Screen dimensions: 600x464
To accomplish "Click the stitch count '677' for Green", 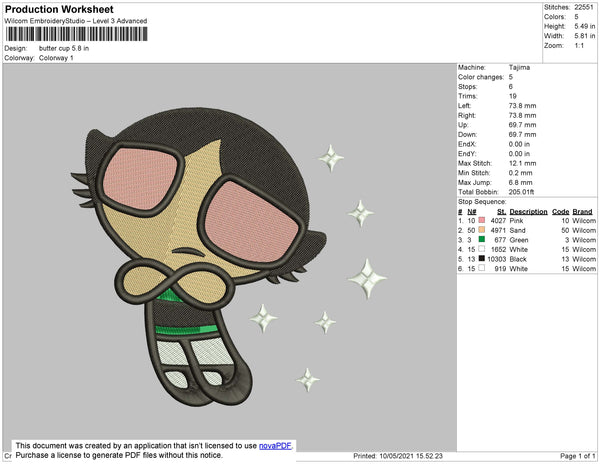I will click(x=500, y=240).
